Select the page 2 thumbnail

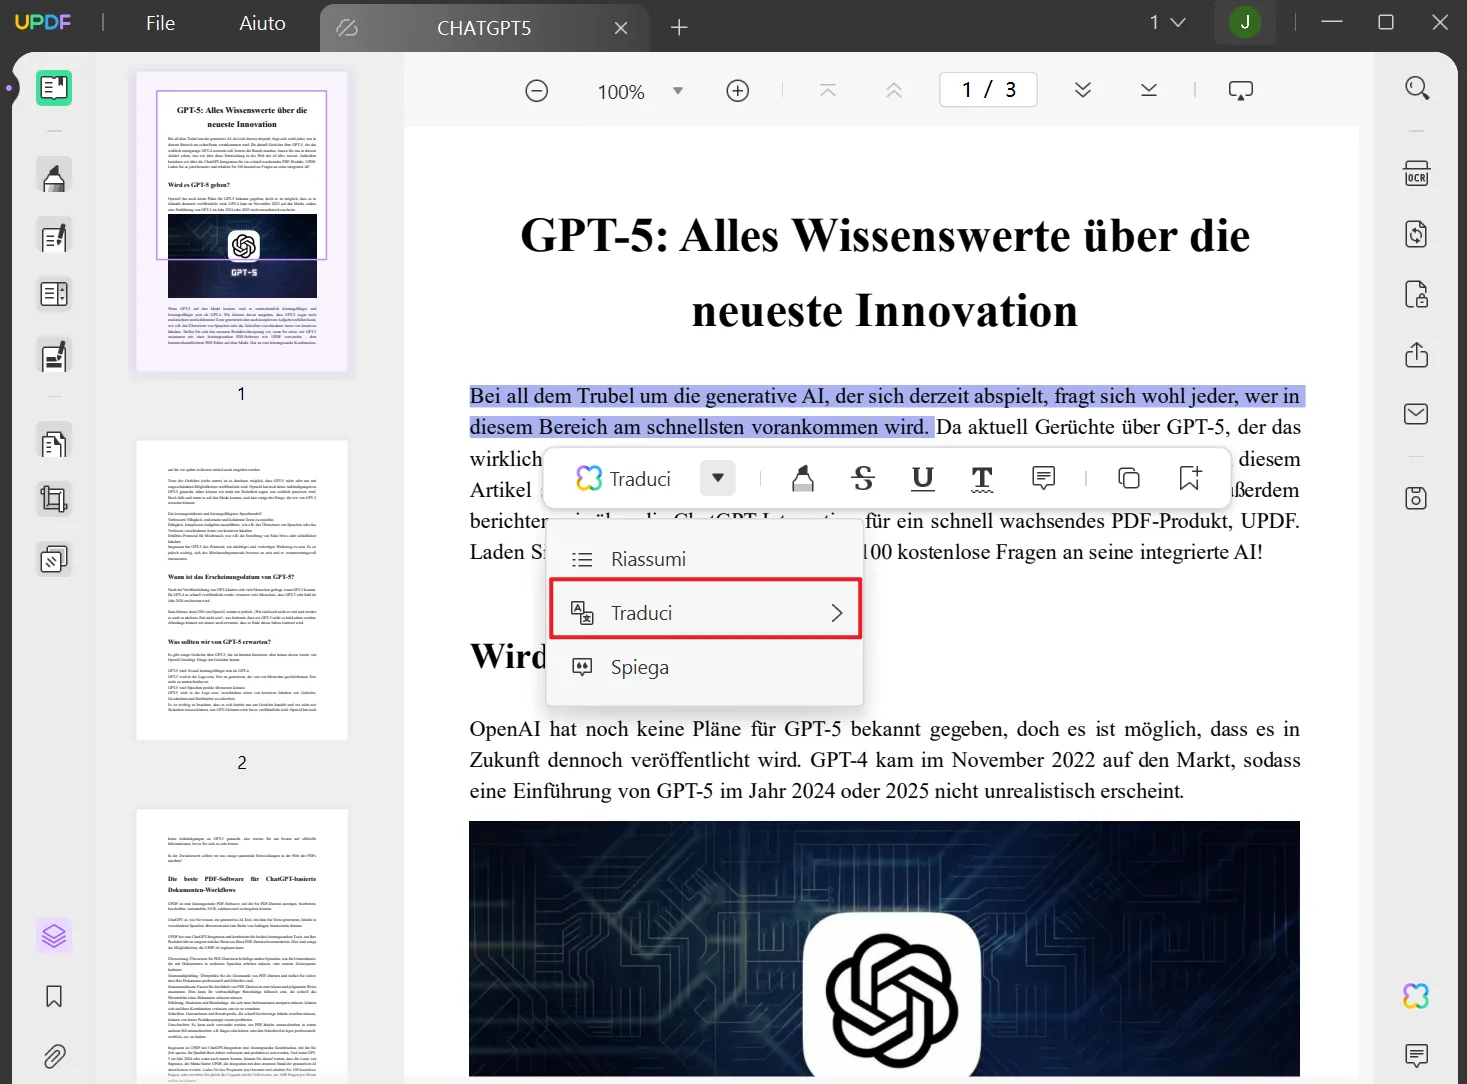coord(242,590)
